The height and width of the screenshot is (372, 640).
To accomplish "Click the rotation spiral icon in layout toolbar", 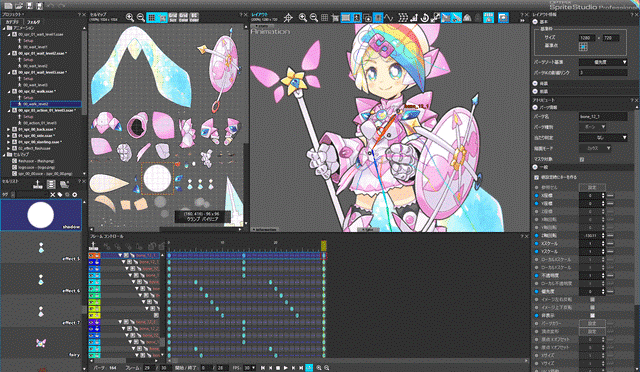I will [424, 18].
